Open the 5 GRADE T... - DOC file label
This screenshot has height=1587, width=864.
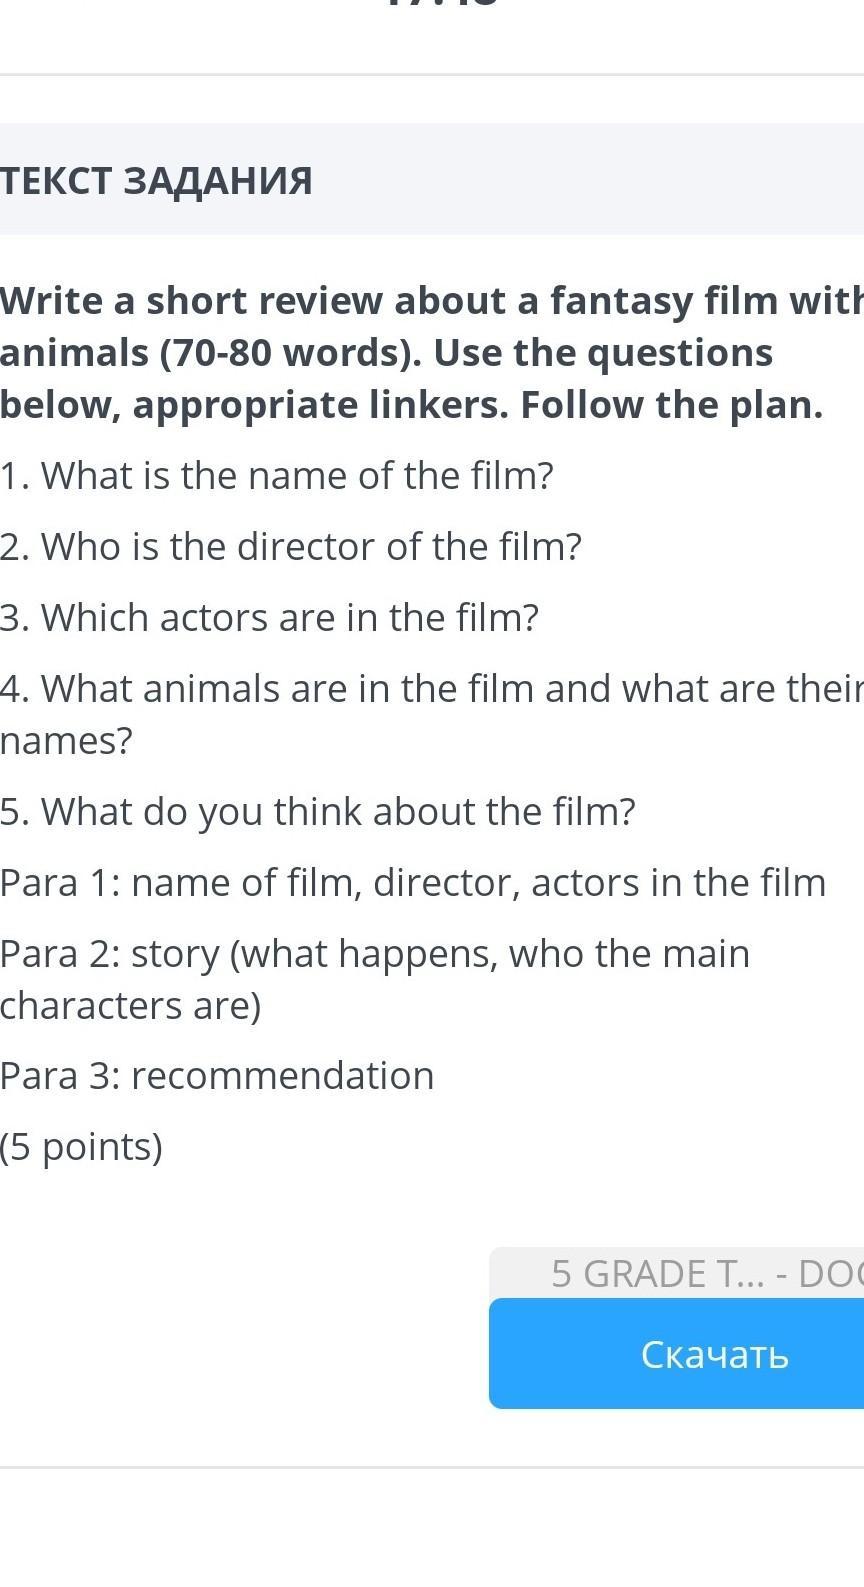click(706, 1273)
